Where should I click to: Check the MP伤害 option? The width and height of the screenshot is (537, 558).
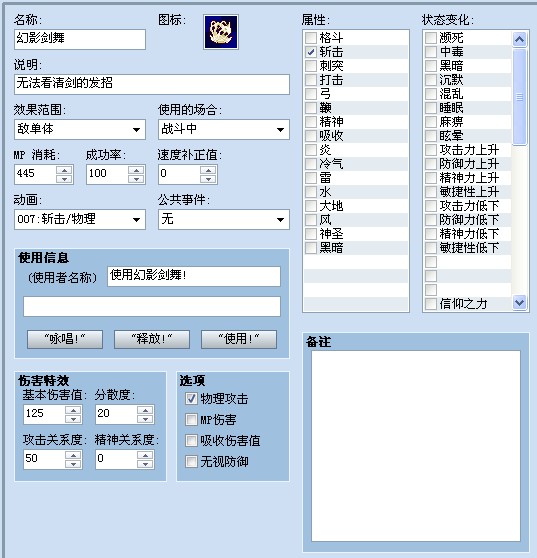(191, 420)
